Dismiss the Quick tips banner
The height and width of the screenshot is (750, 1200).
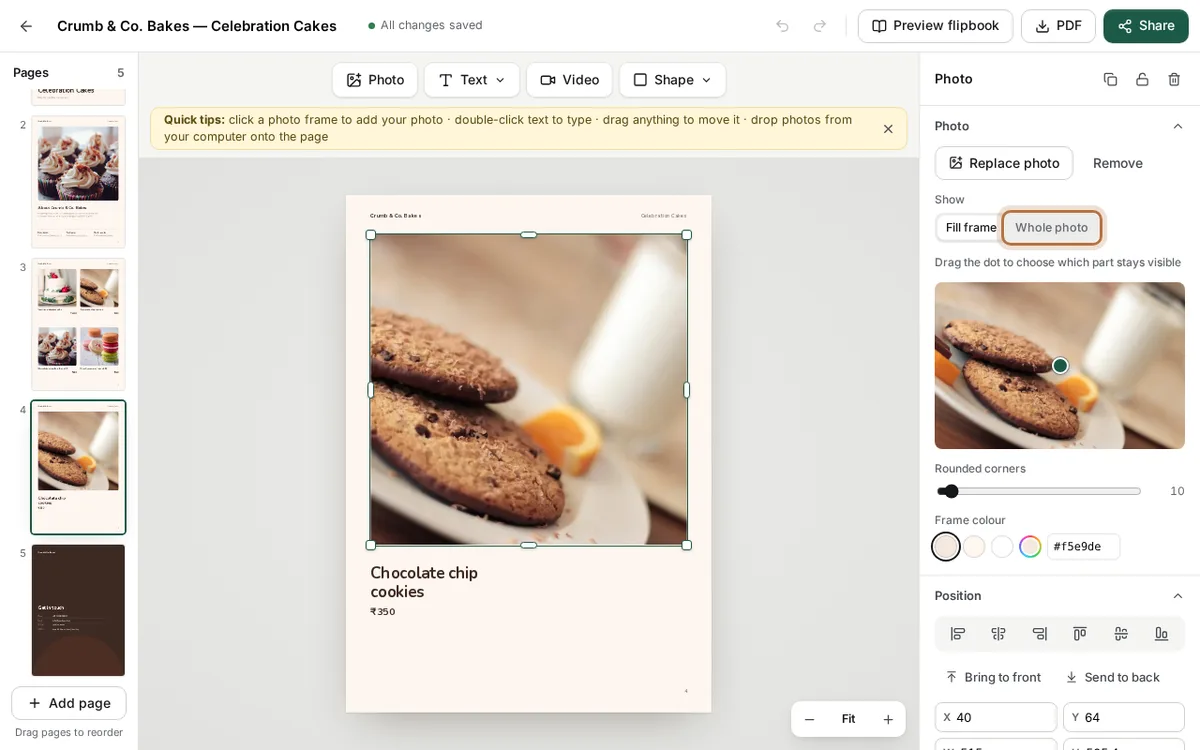click(888, 128)
